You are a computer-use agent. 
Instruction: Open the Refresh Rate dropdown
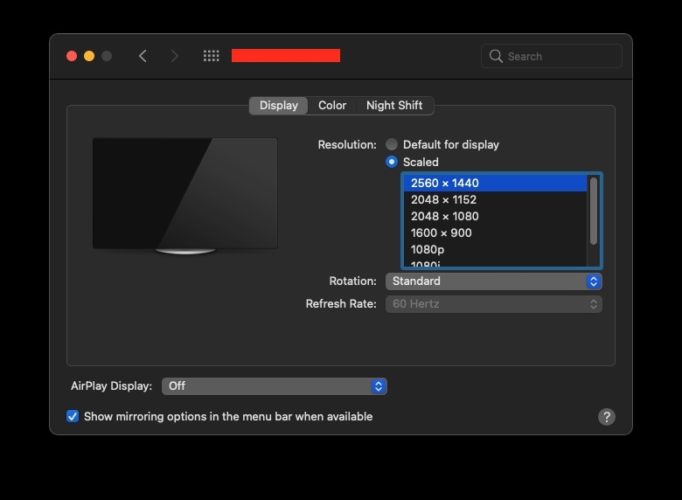[x=494, y=304]
